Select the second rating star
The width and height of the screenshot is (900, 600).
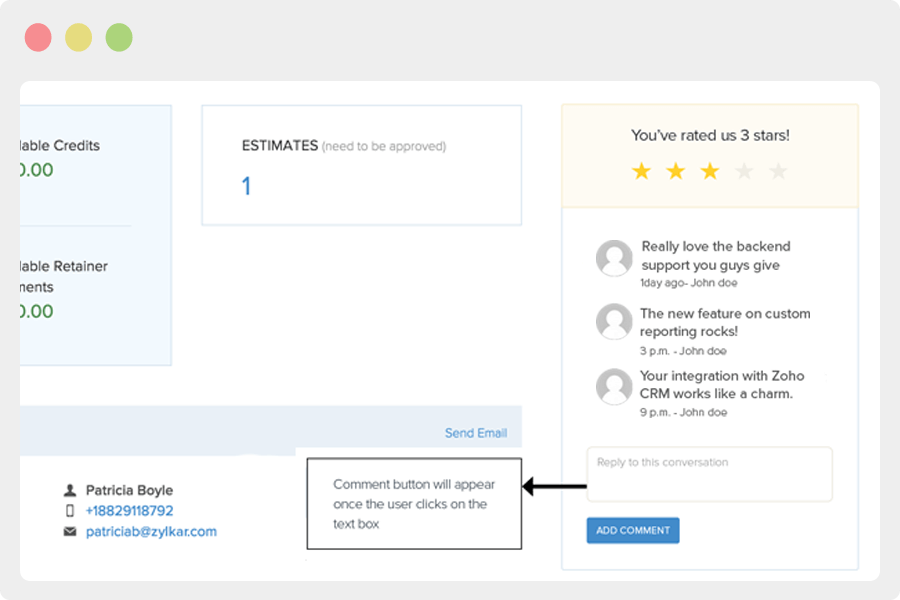pos(676,172)
